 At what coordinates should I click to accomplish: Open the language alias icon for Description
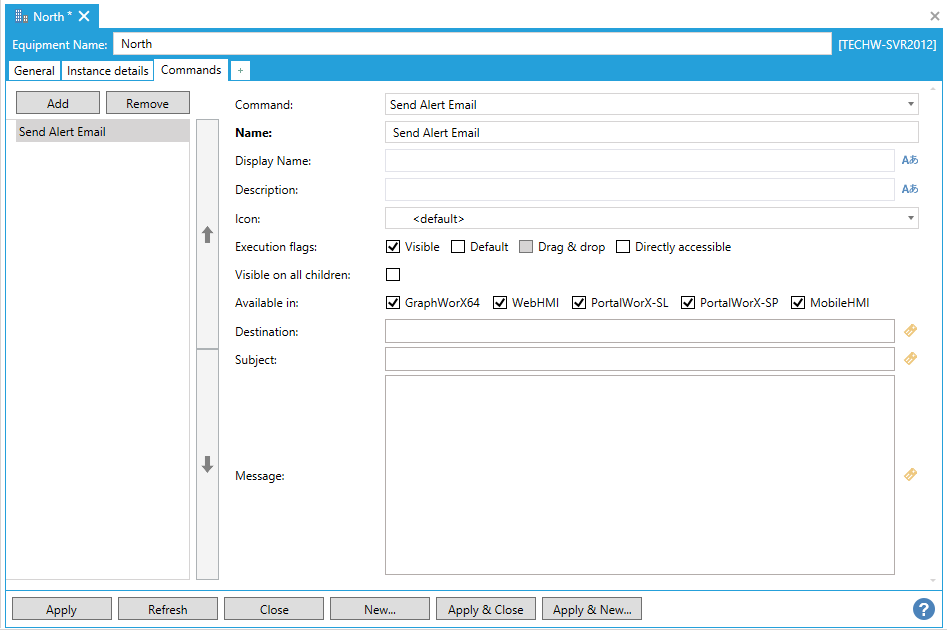(909, 189)
